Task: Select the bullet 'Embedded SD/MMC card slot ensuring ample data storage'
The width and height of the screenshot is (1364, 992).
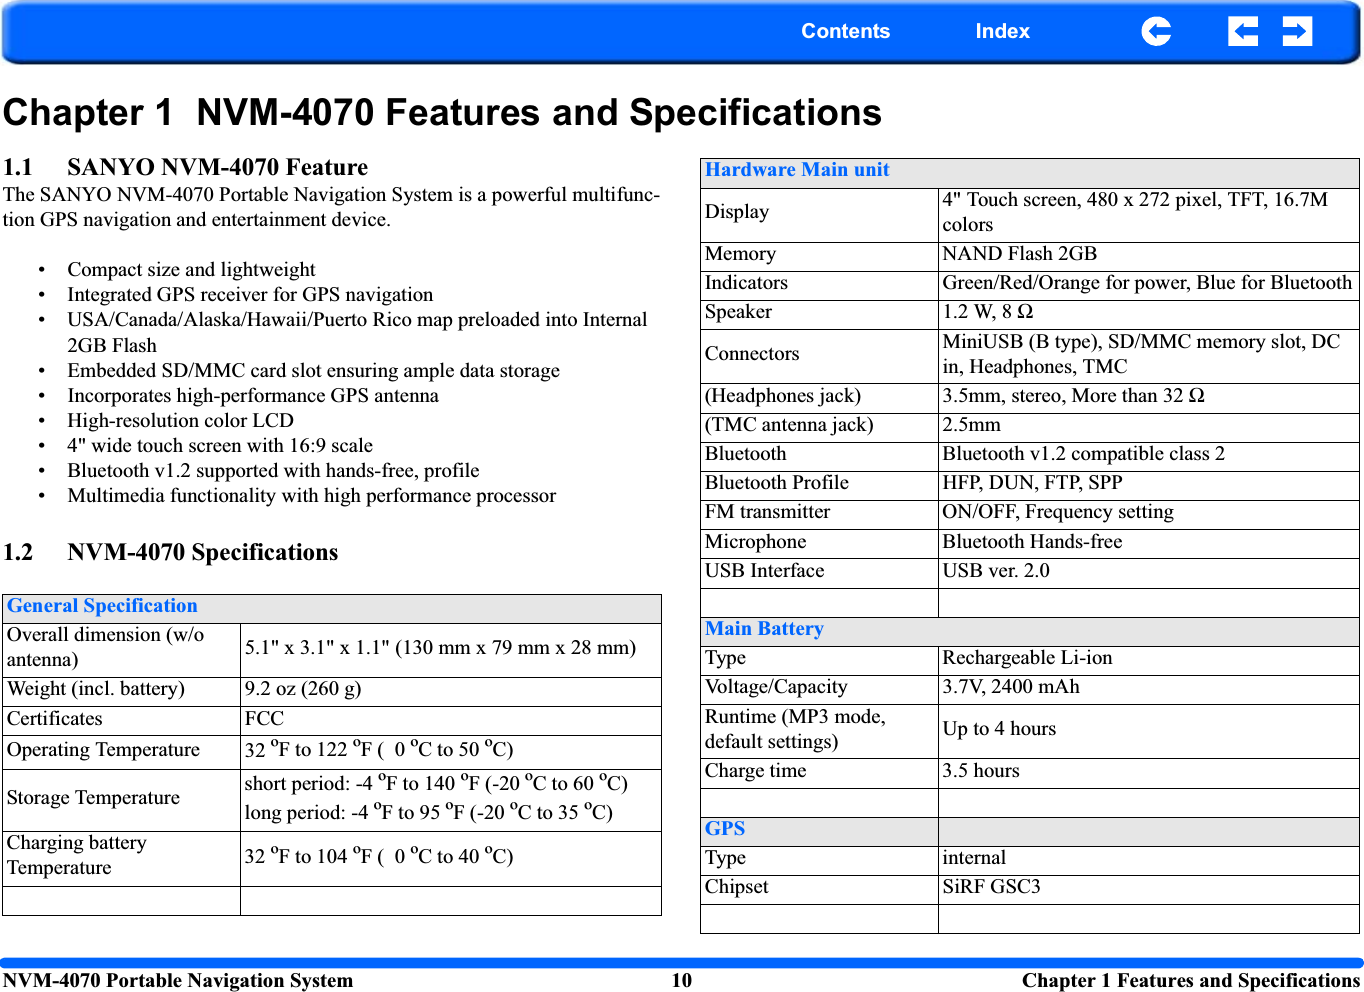Action: 313,370
